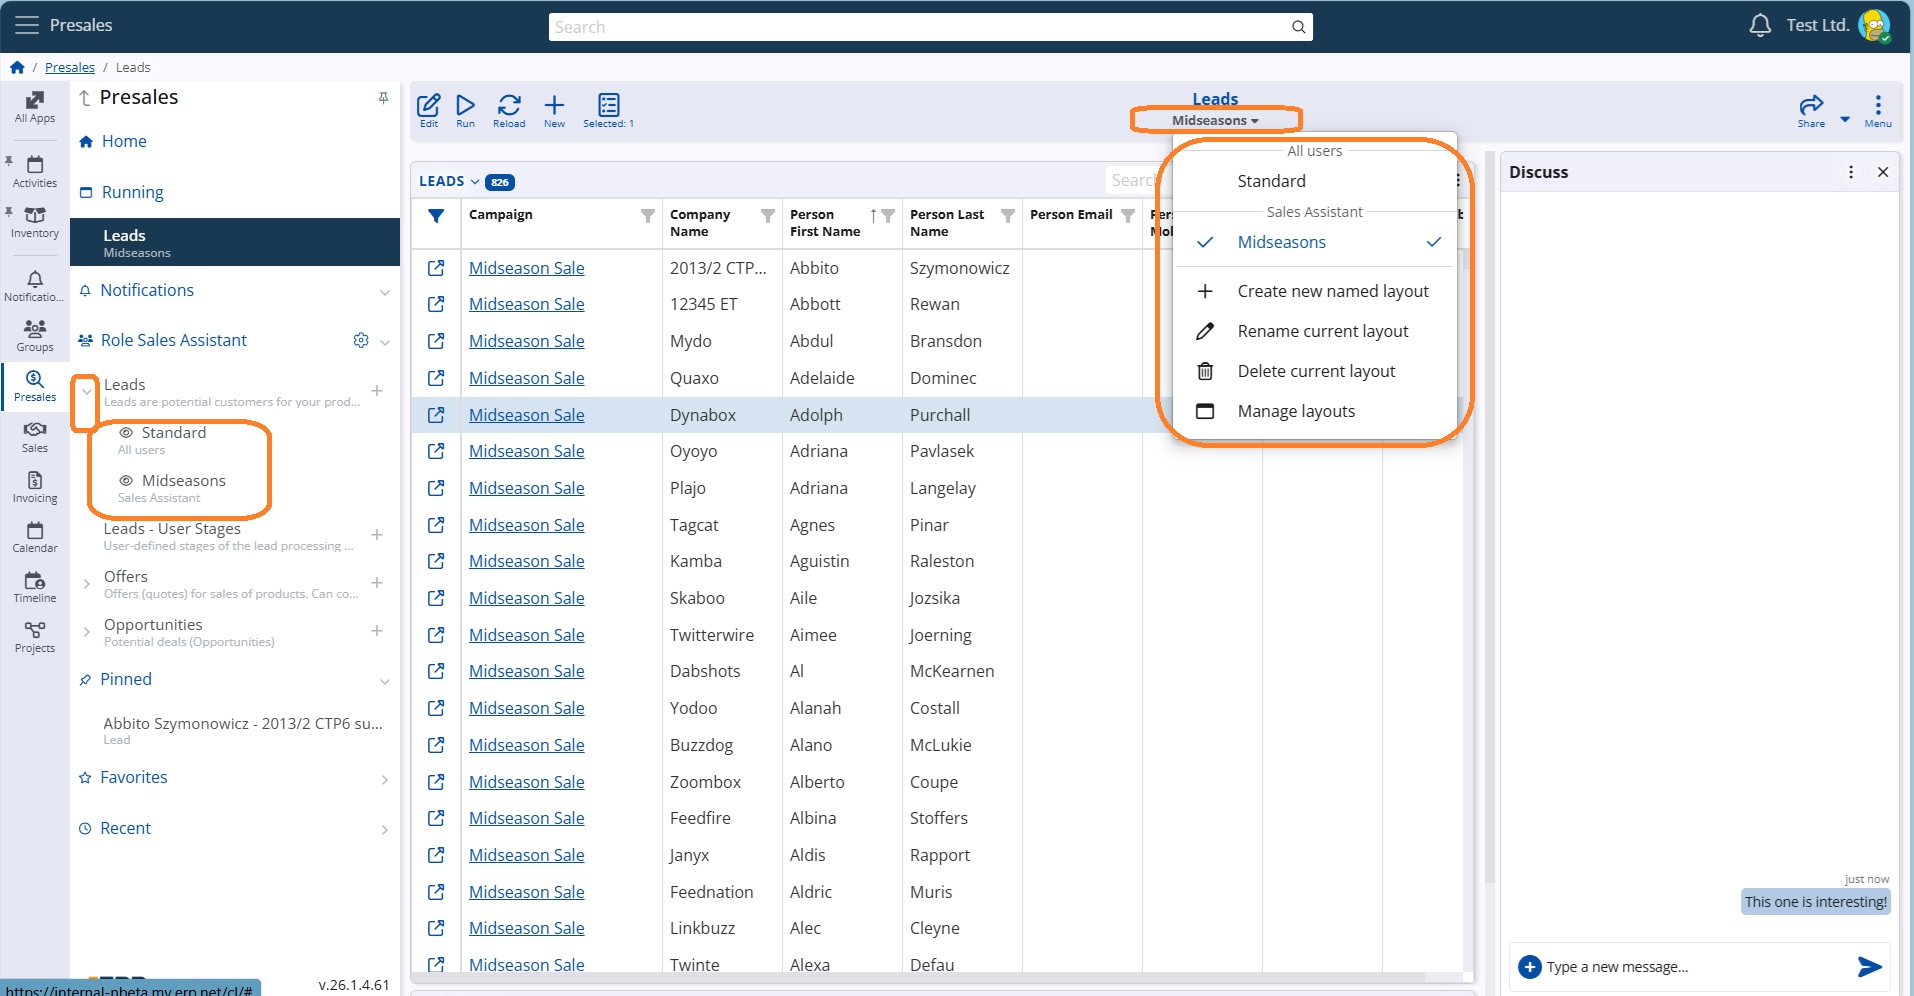Image resolution: width=1914 pixels, height=996 pixels.
Task: Open the hamburger main menu
Action: 26,25
